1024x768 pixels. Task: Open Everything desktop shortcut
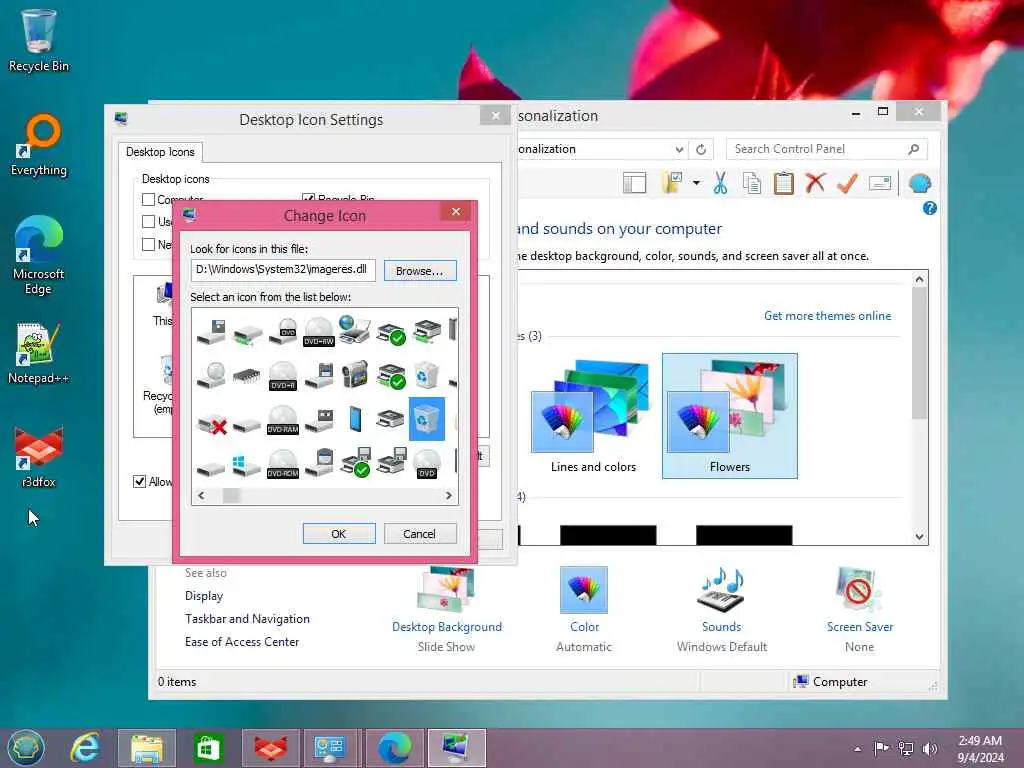point(39,145)
